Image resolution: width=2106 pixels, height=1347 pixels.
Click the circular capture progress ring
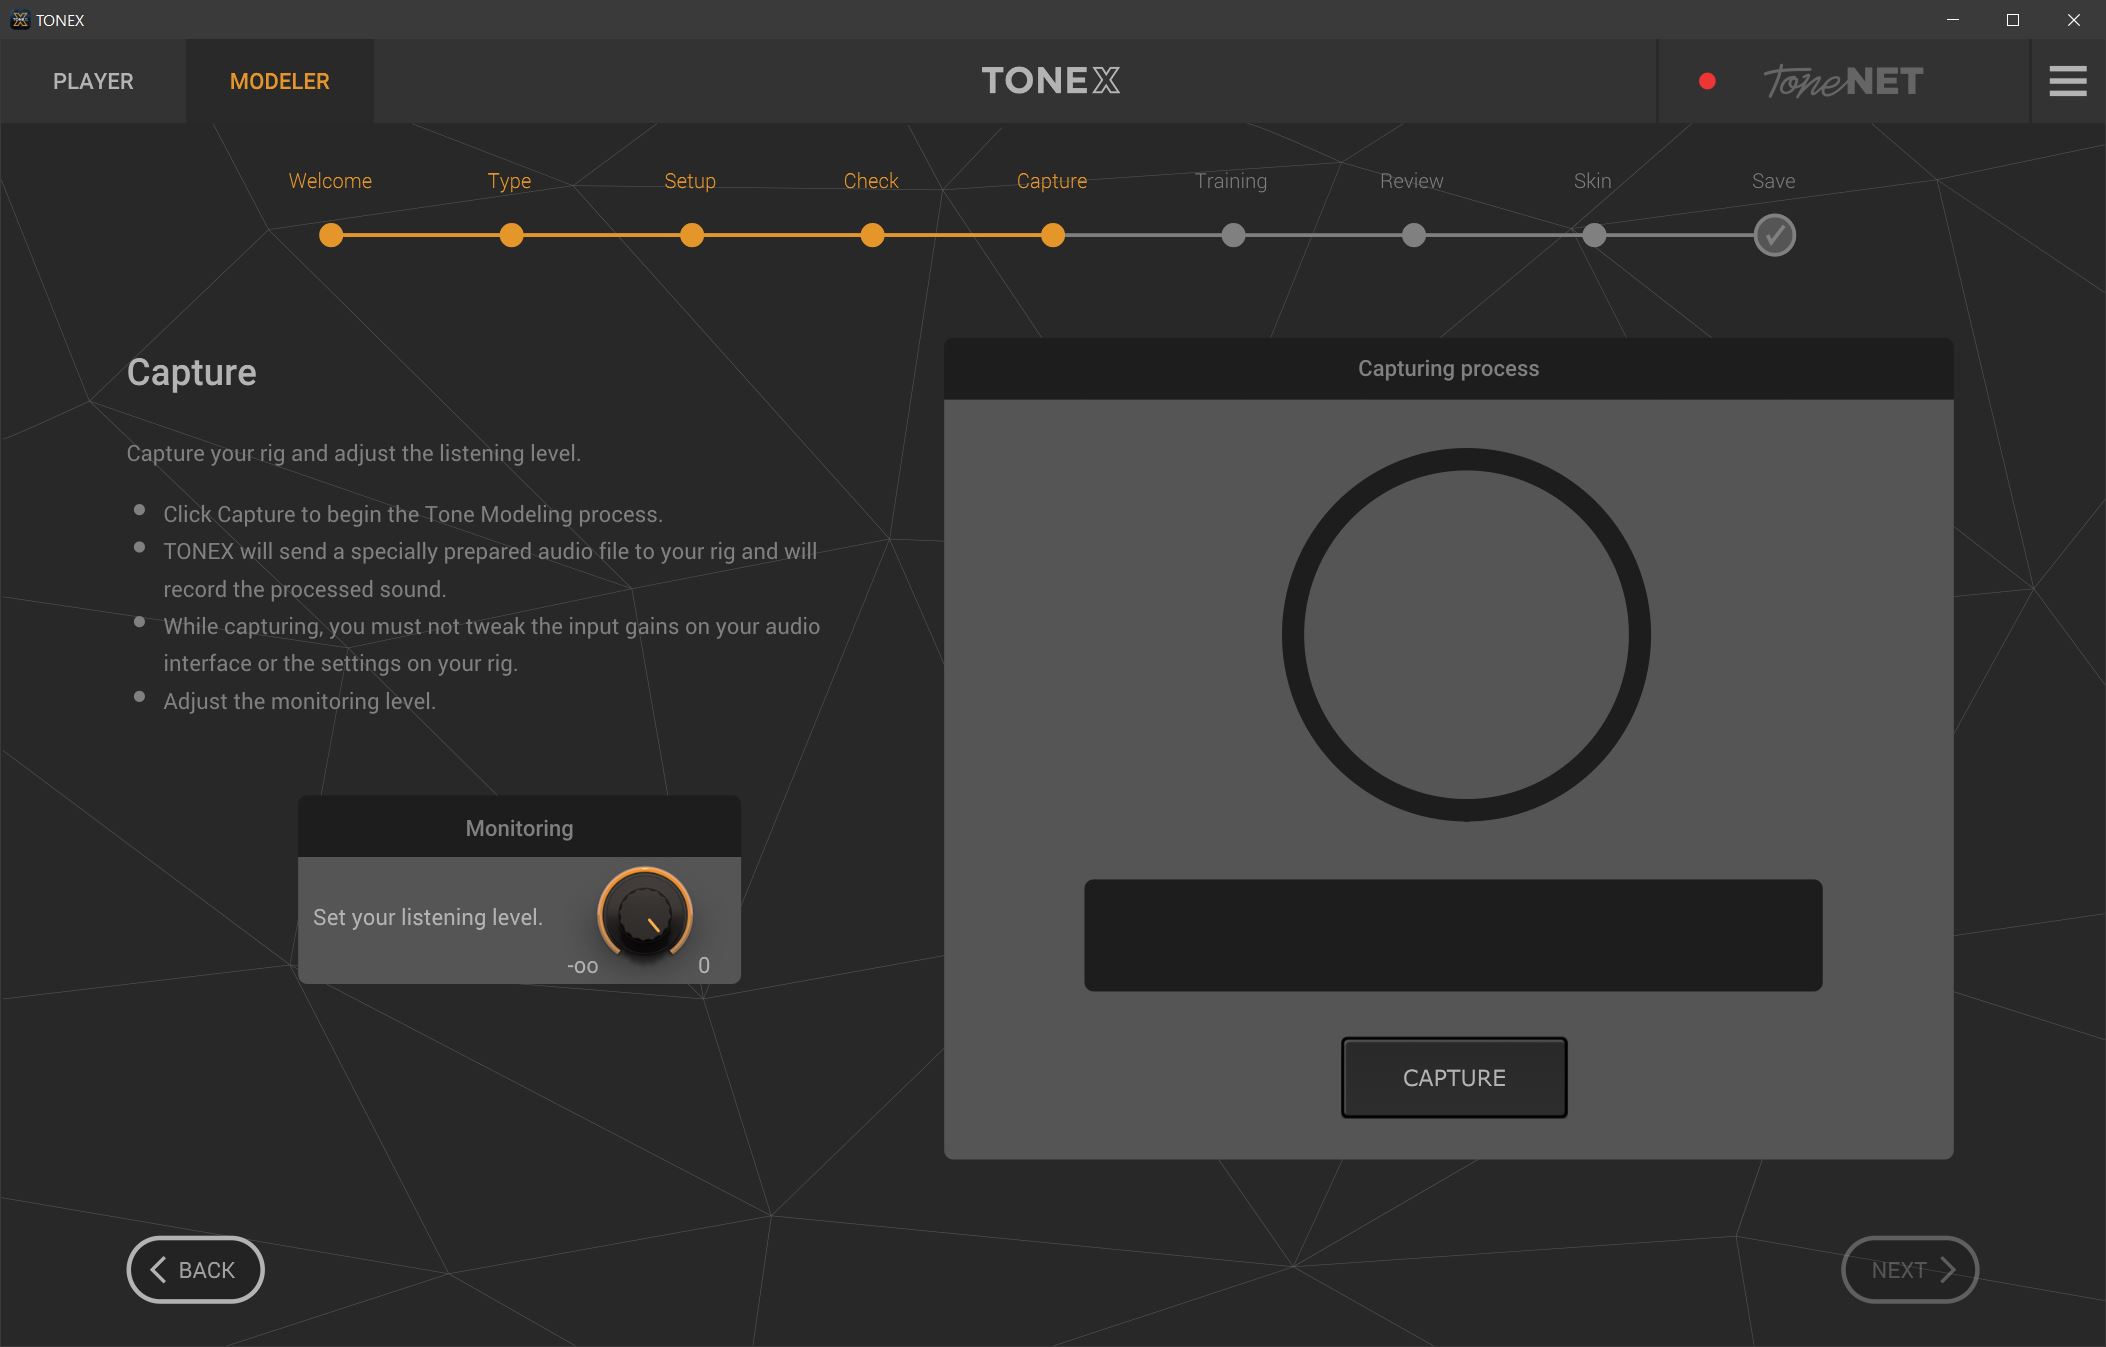tap(1466, 634)
